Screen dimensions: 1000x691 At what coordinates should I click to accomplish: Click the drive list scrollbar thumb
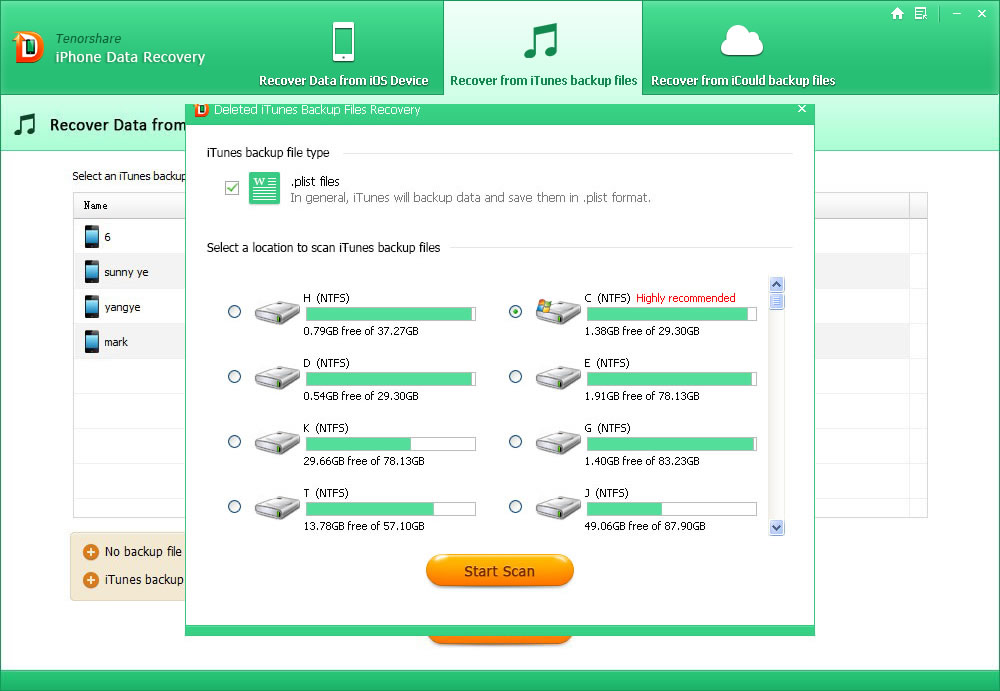pos(776,301)
